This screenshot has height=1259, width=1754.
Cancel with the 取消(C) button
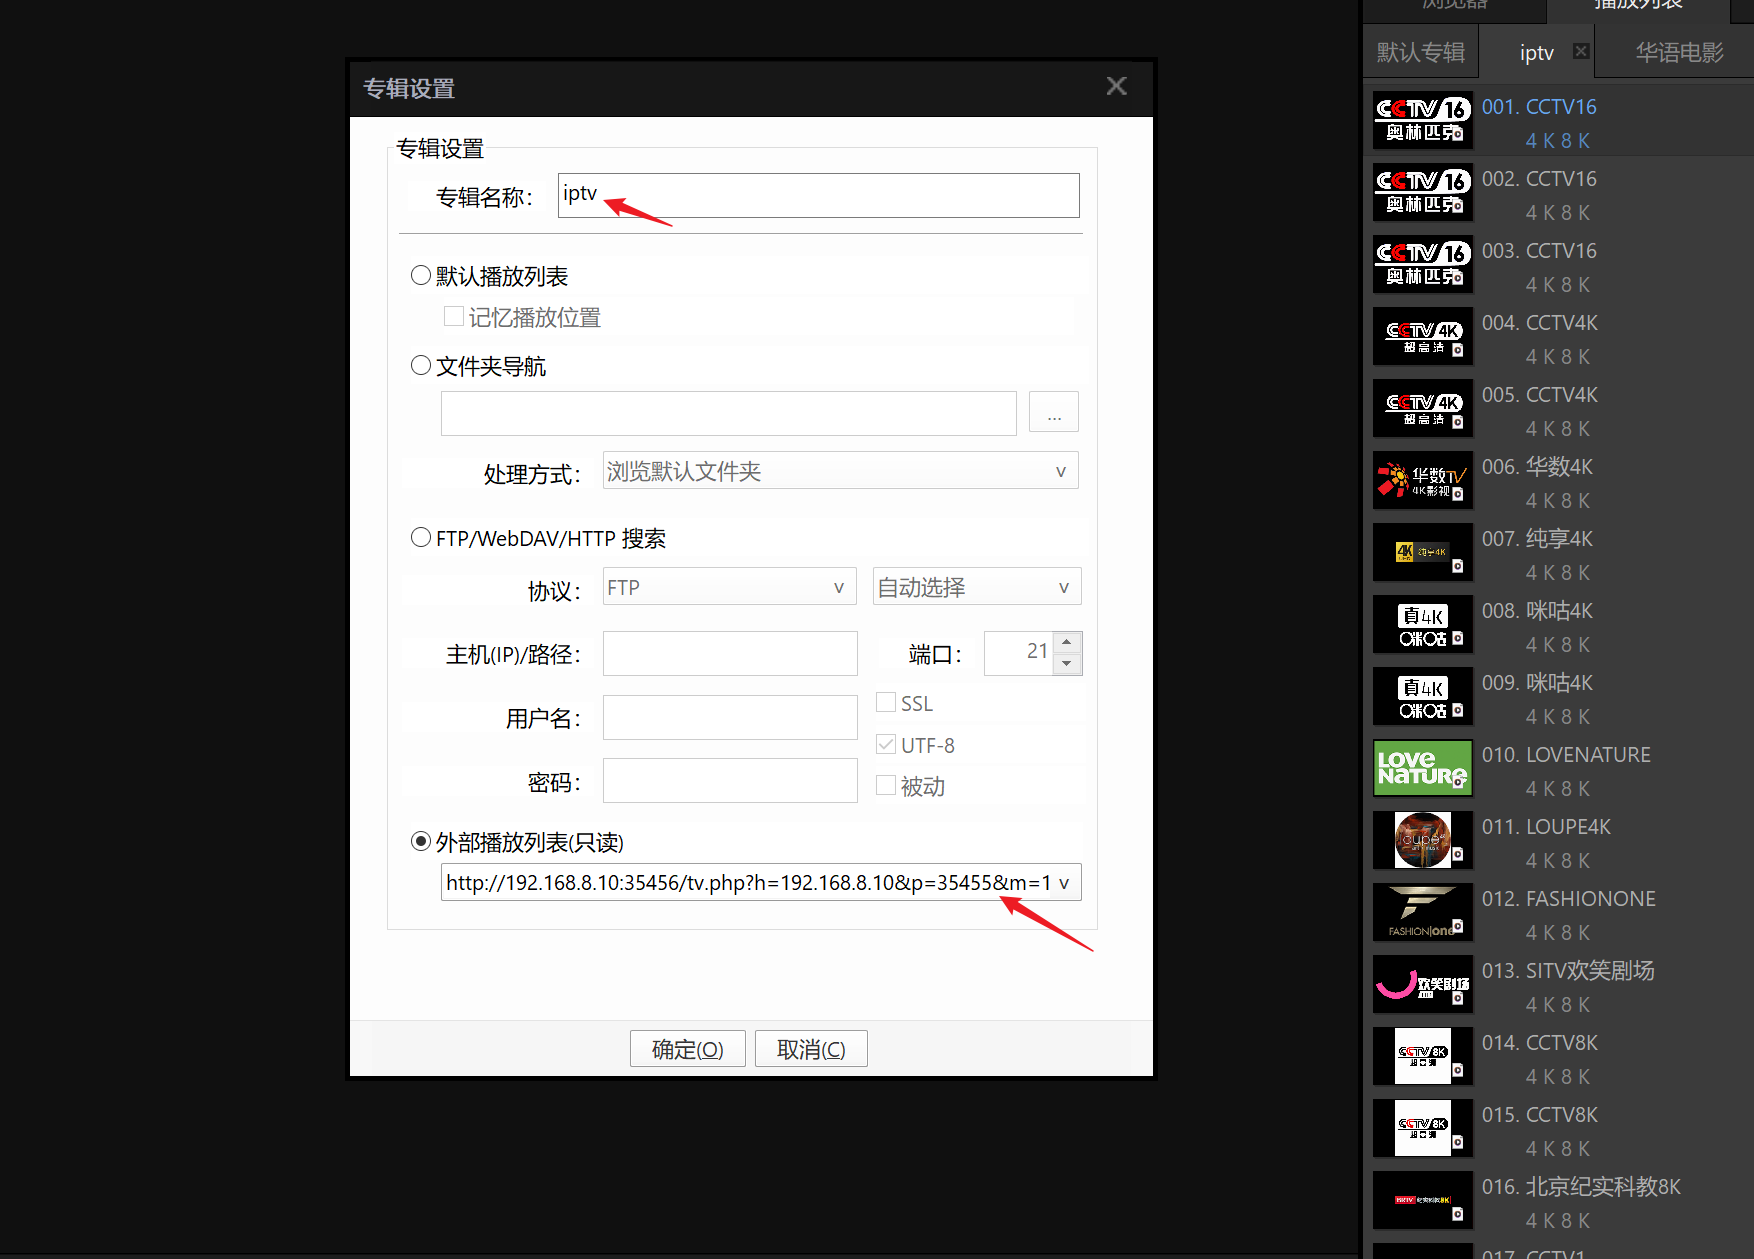(811, 1049)
